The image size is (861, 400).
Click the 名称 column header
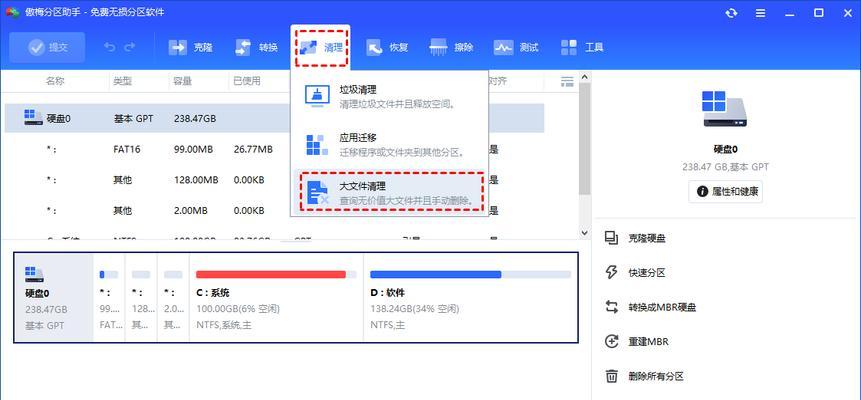pyautogui.click(x=55, y=81)
